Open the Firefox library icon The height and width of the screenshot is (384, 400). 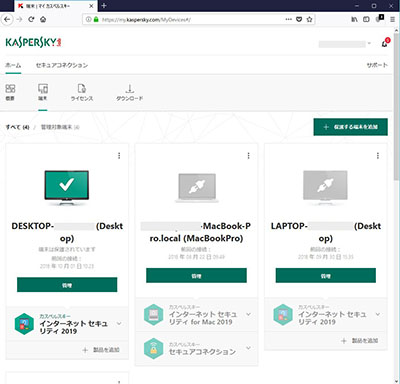coord(355,19)
